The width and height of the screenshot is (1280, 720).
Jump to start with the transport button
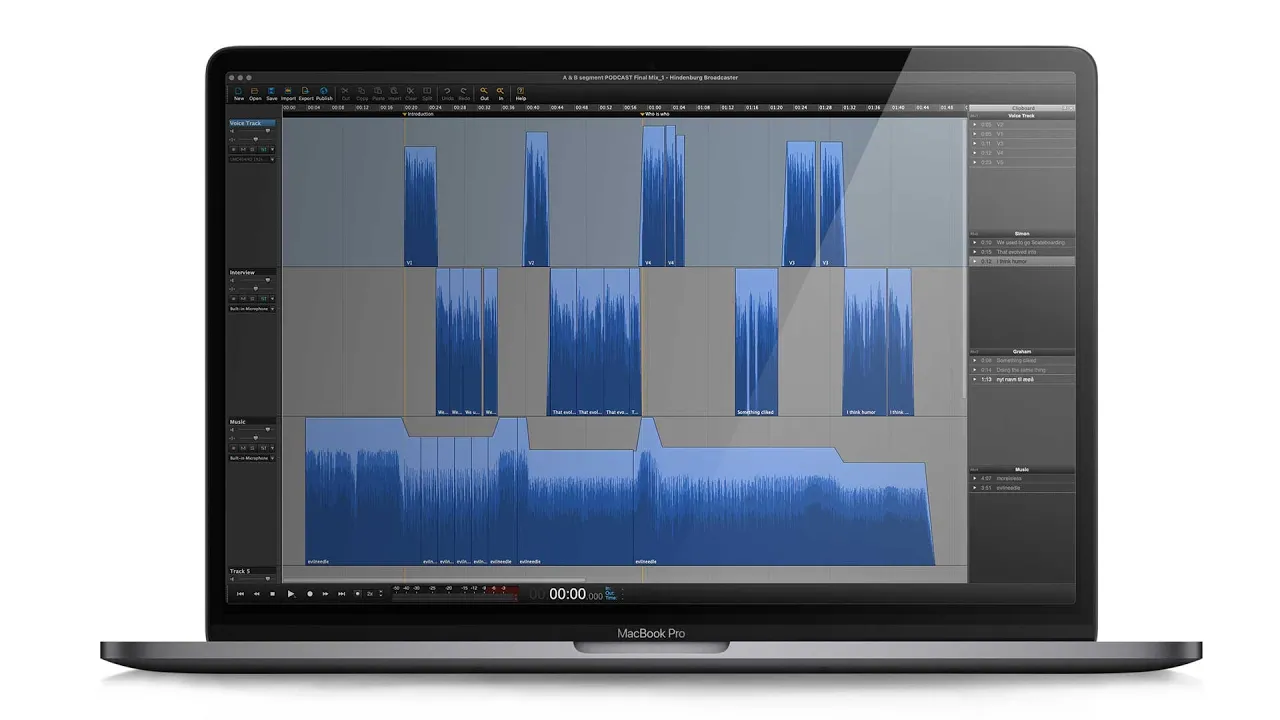pyautogui.click(x=240, y=594)
